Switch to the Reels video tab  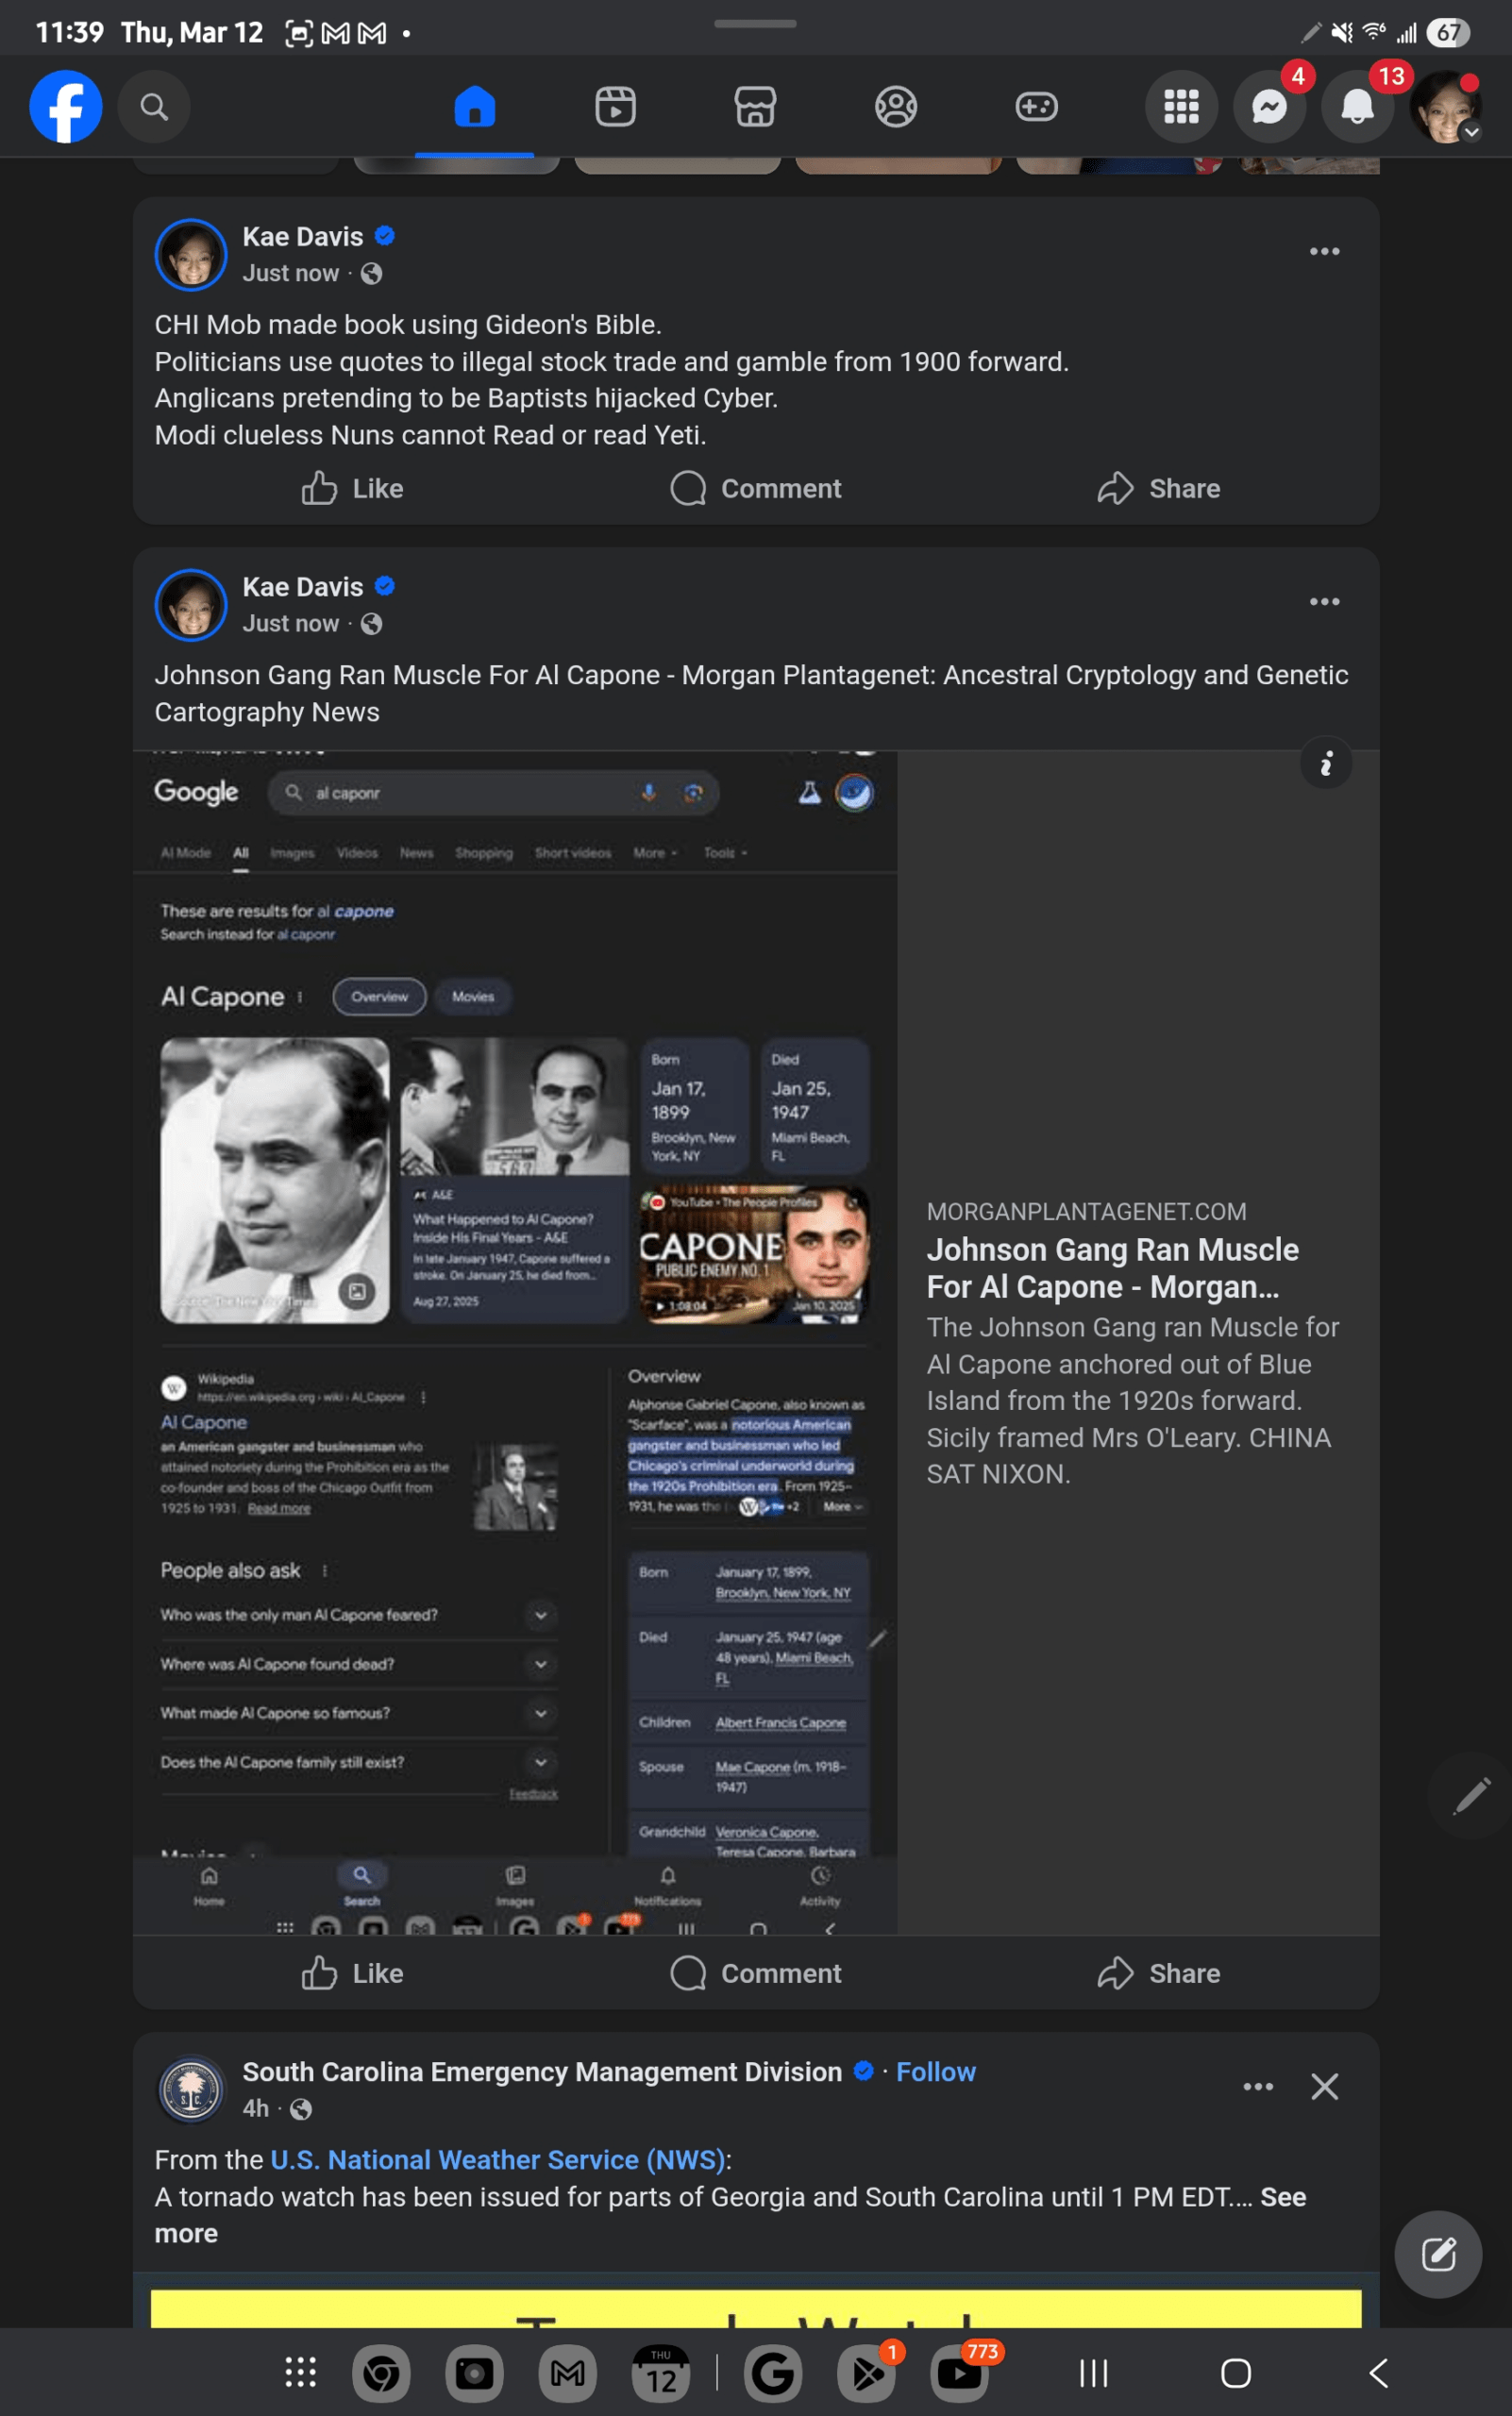(x=615, y=107)
